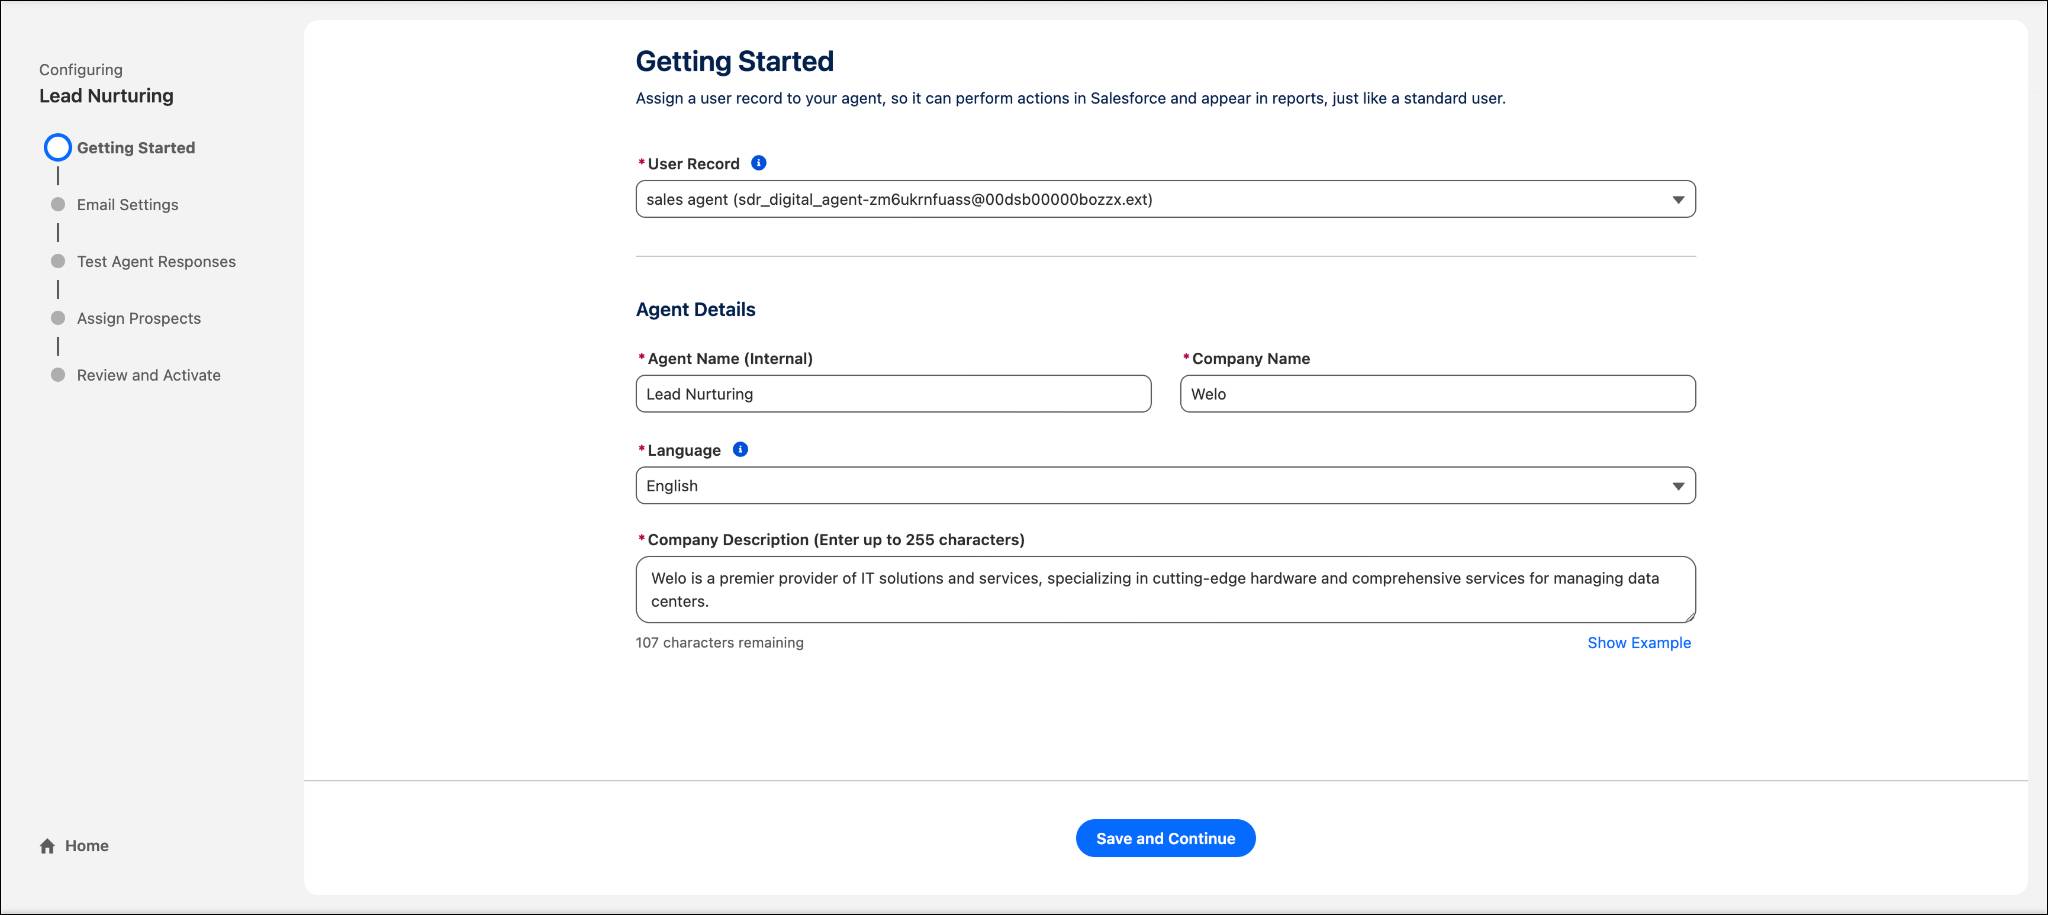
Task: Click the Review and Activate step dot
Action: click(58, 375)
